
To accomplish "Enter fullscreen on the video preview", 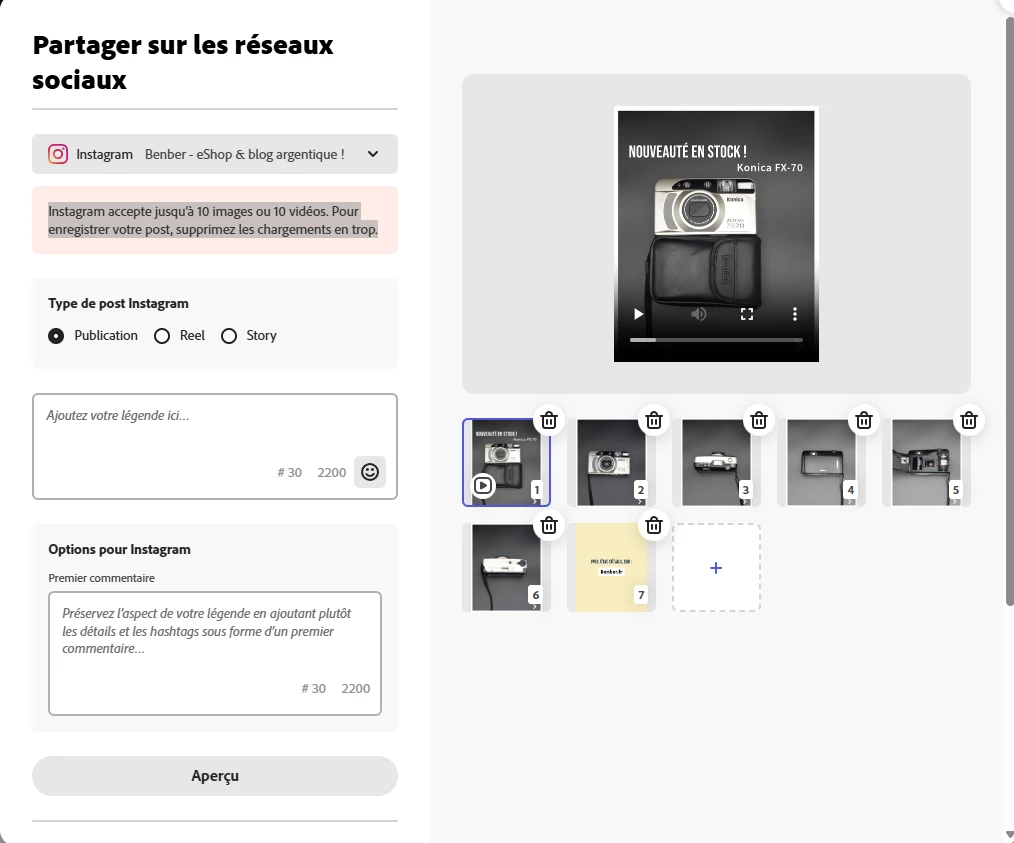I will pyautogui.click(x=747, y=314).
